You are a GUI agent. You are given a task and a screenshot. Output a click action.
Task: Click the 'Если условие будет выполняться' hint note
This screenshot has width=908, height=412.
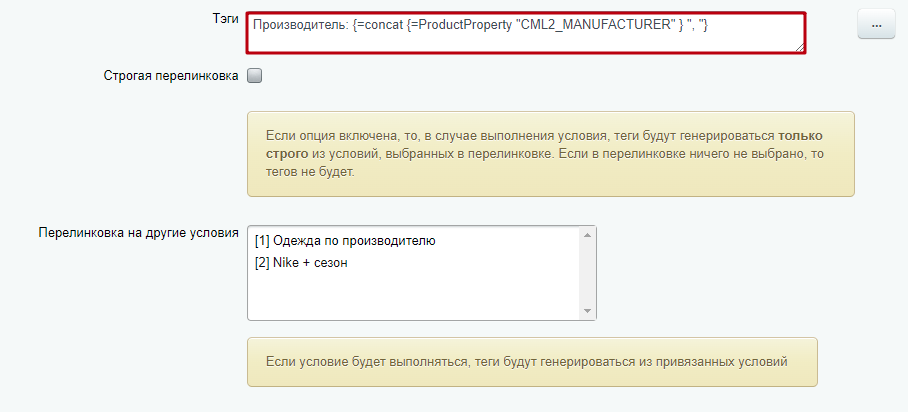(532, 362)
